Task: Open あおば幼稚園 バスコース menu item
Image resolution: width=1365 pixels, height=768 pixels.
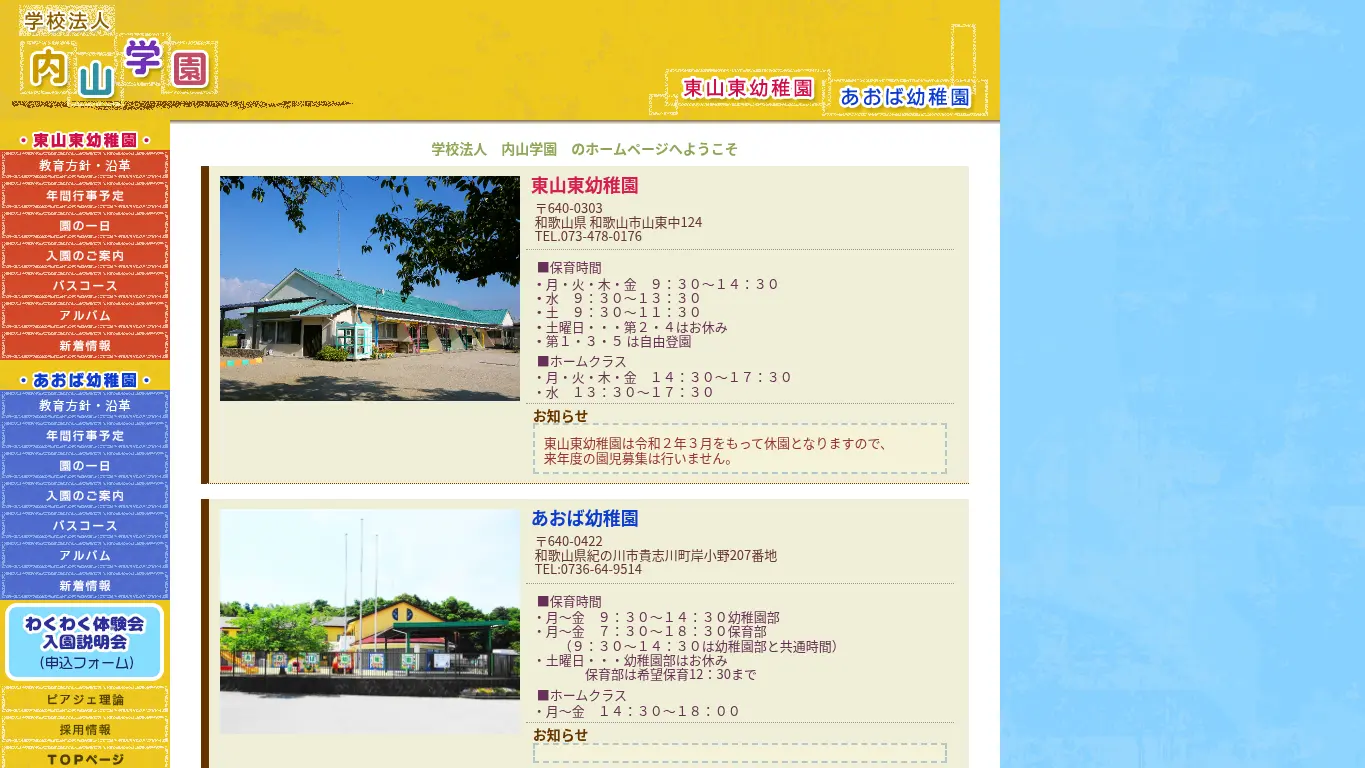Action: click(x=85, y=526)
